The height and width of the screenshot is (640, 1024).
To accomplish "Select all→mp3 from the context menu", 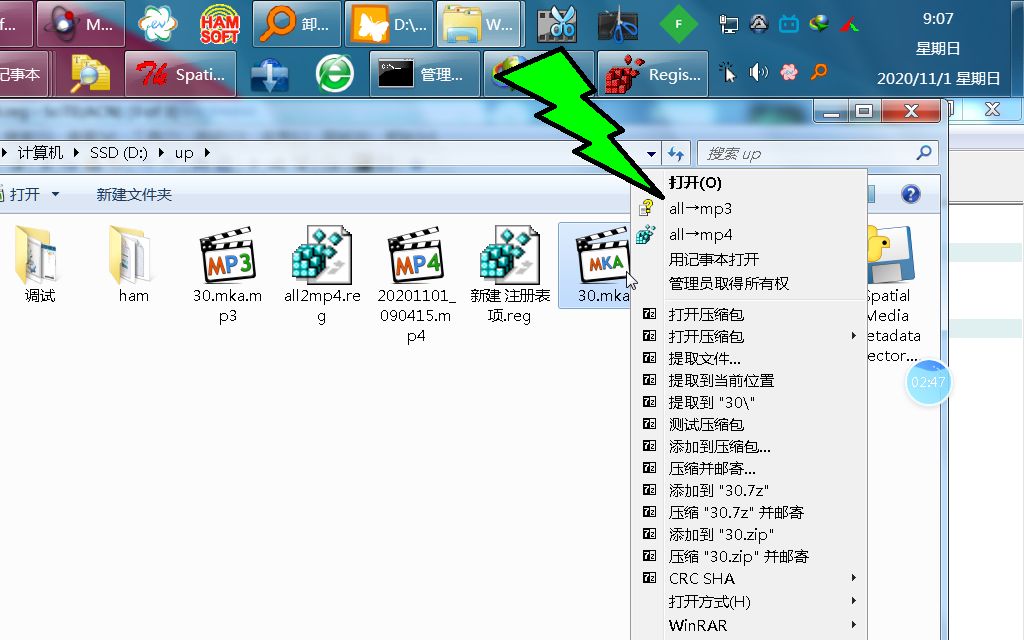I will (x=700, y=209).
